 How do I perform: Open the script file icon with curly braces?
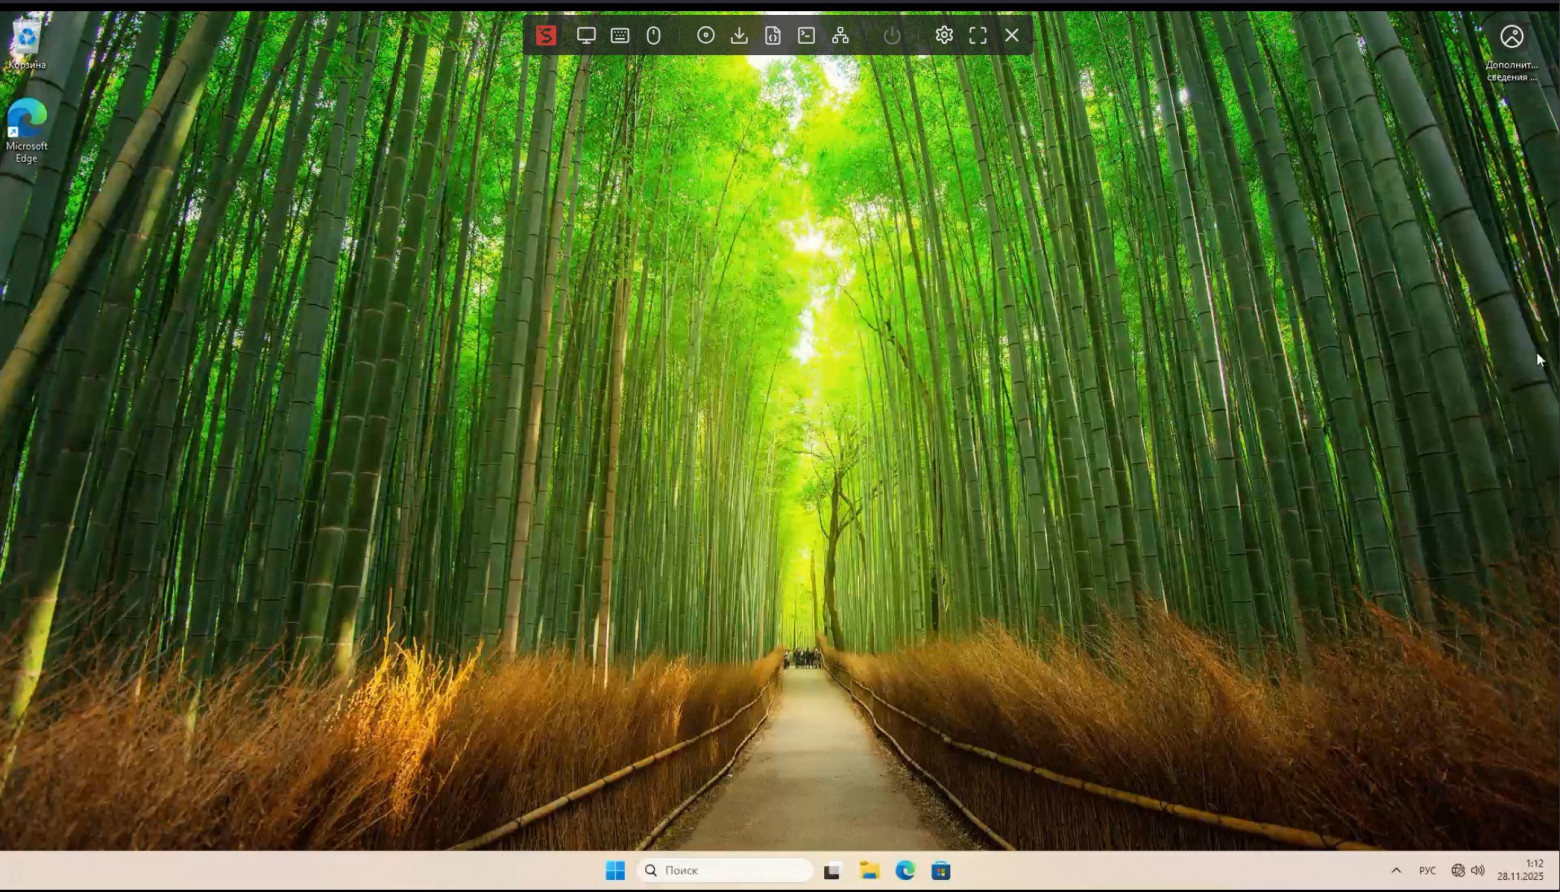[x=773, y=36]
